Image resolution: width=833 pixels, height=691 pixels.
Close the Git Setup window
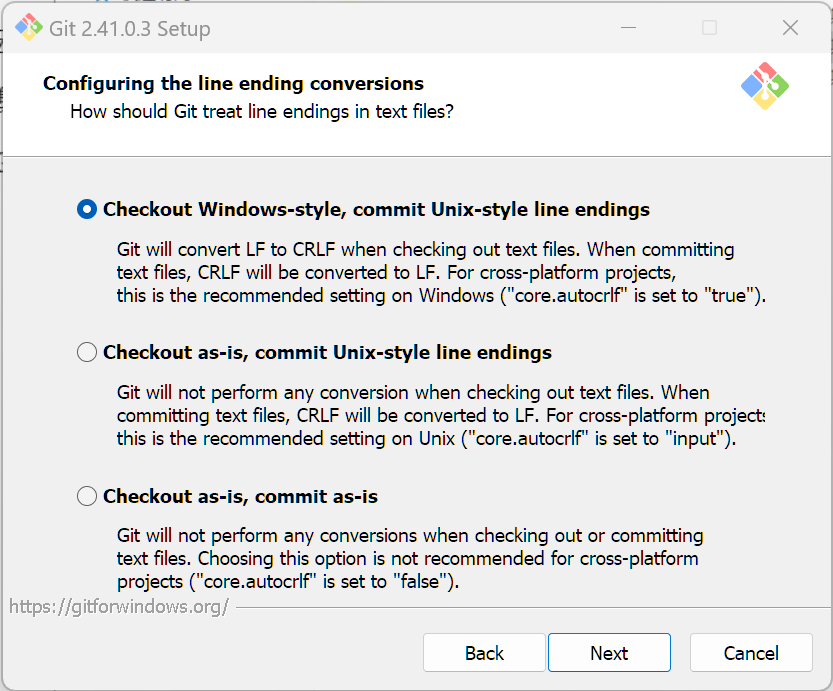(790, 28)
